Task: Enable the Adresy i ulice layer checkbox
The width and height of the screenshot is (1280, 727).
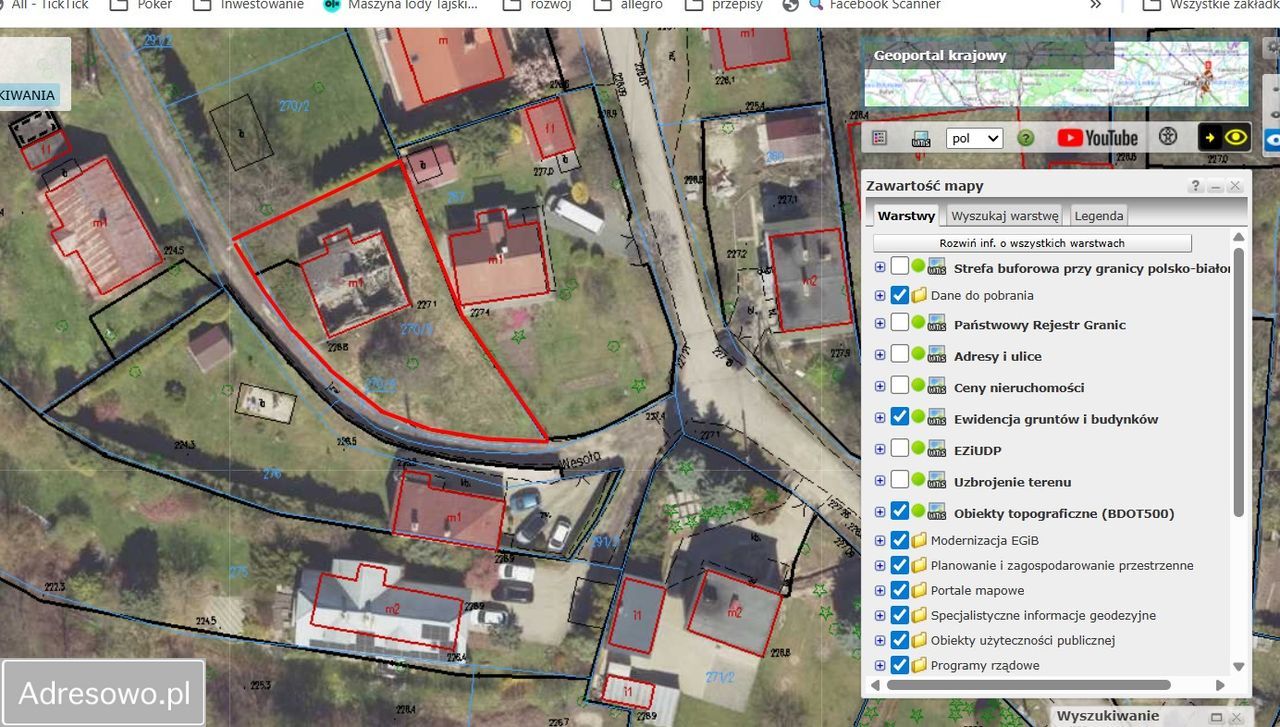Action: [x=900, y=354]
